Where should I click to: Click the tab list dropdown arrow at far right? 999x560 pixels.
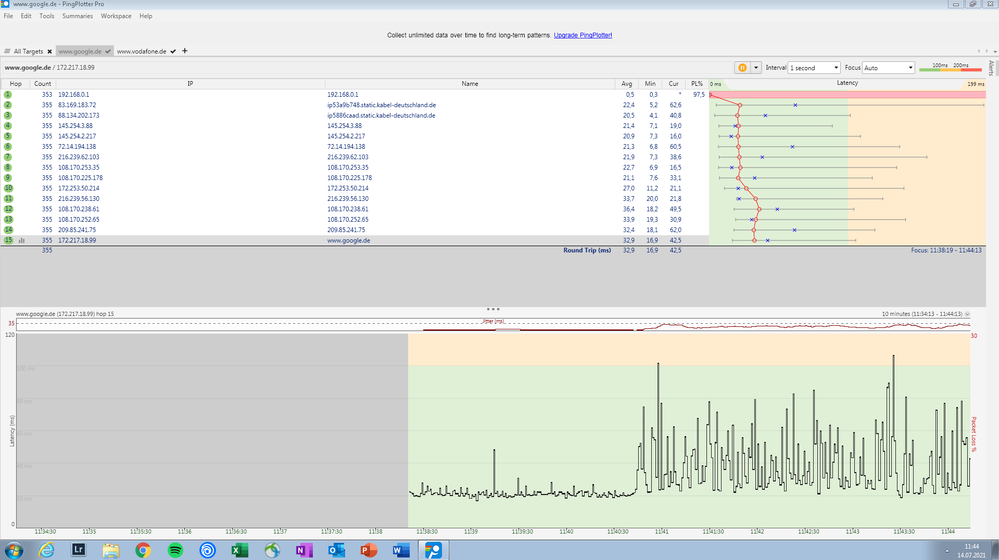pos(995,52)
